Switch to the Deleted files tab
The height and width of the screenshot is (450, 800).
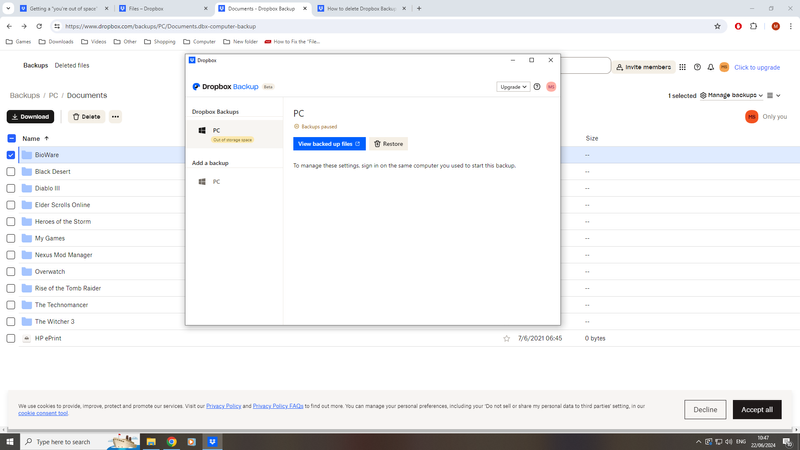coord(72,65)
